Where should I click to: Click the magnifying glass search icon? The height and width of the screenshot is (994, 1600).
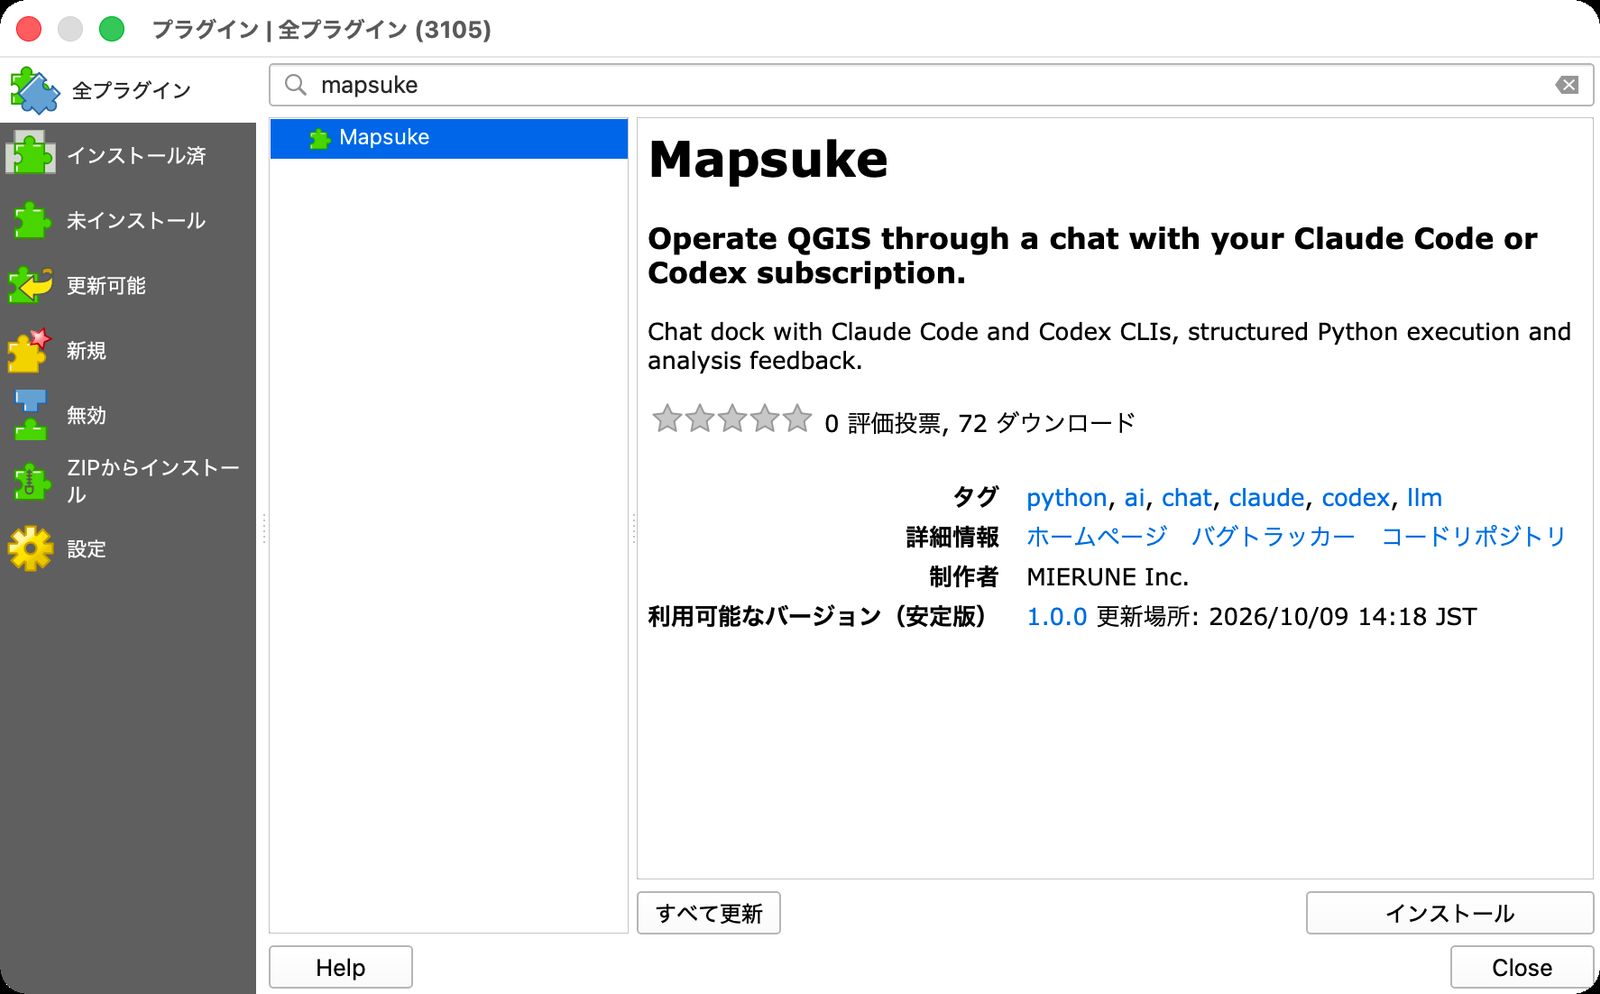click(295, 85)
